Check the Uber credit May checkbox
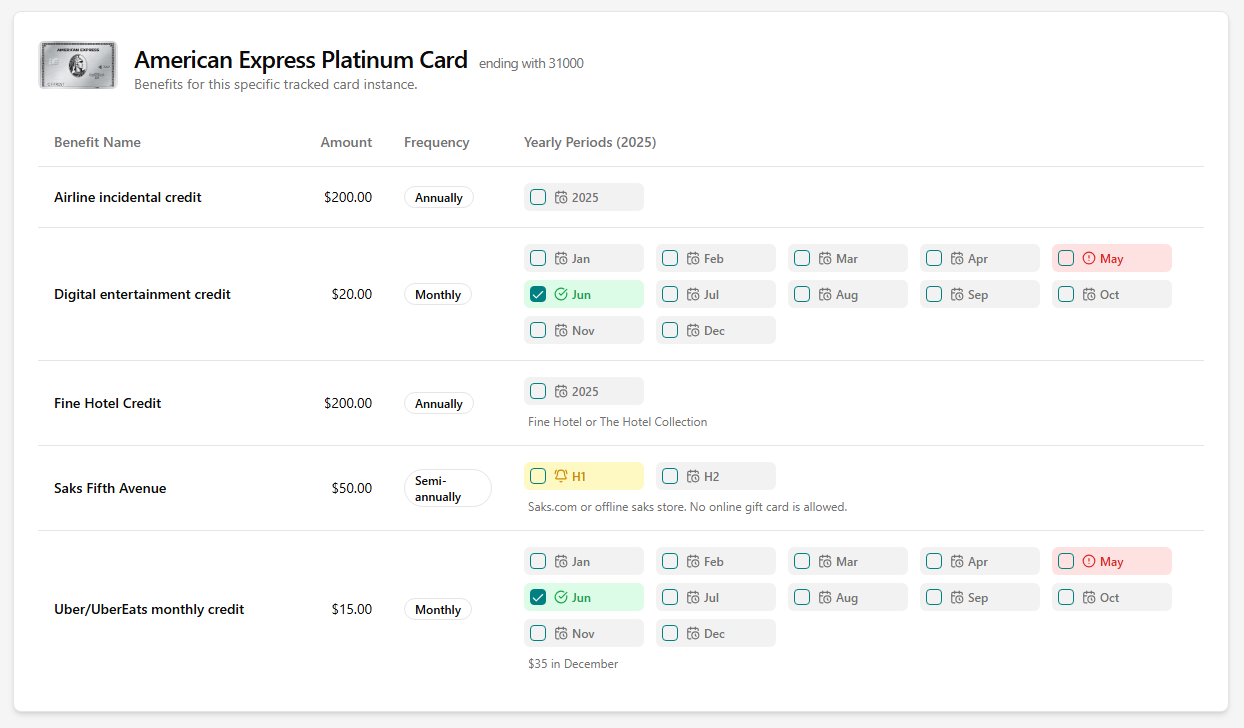1244x728 pixels. click(1066, 561)
